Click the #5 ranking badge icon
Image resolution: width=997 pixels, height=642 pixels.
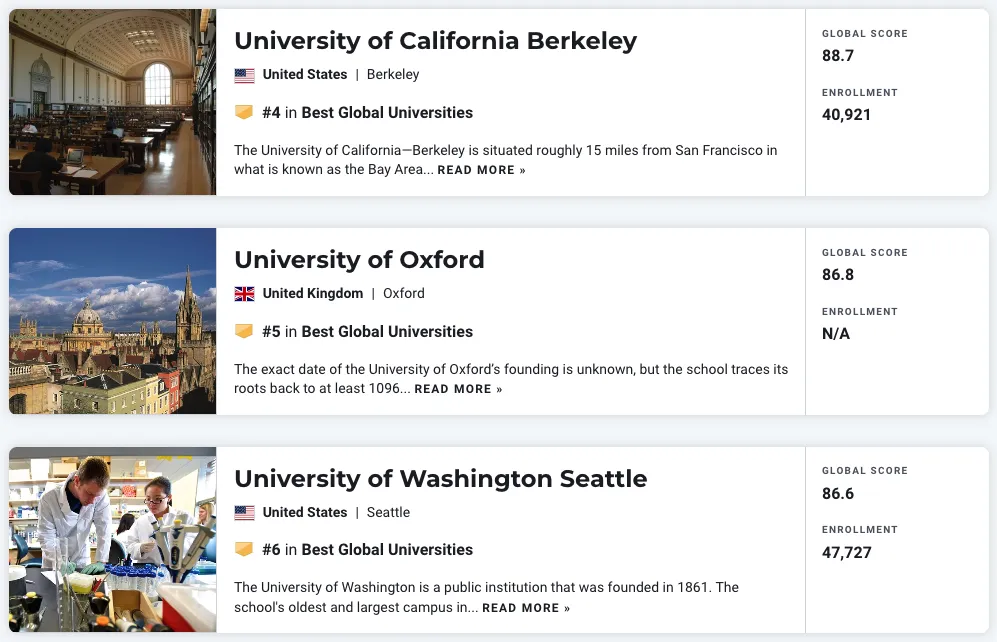point(244,331)
